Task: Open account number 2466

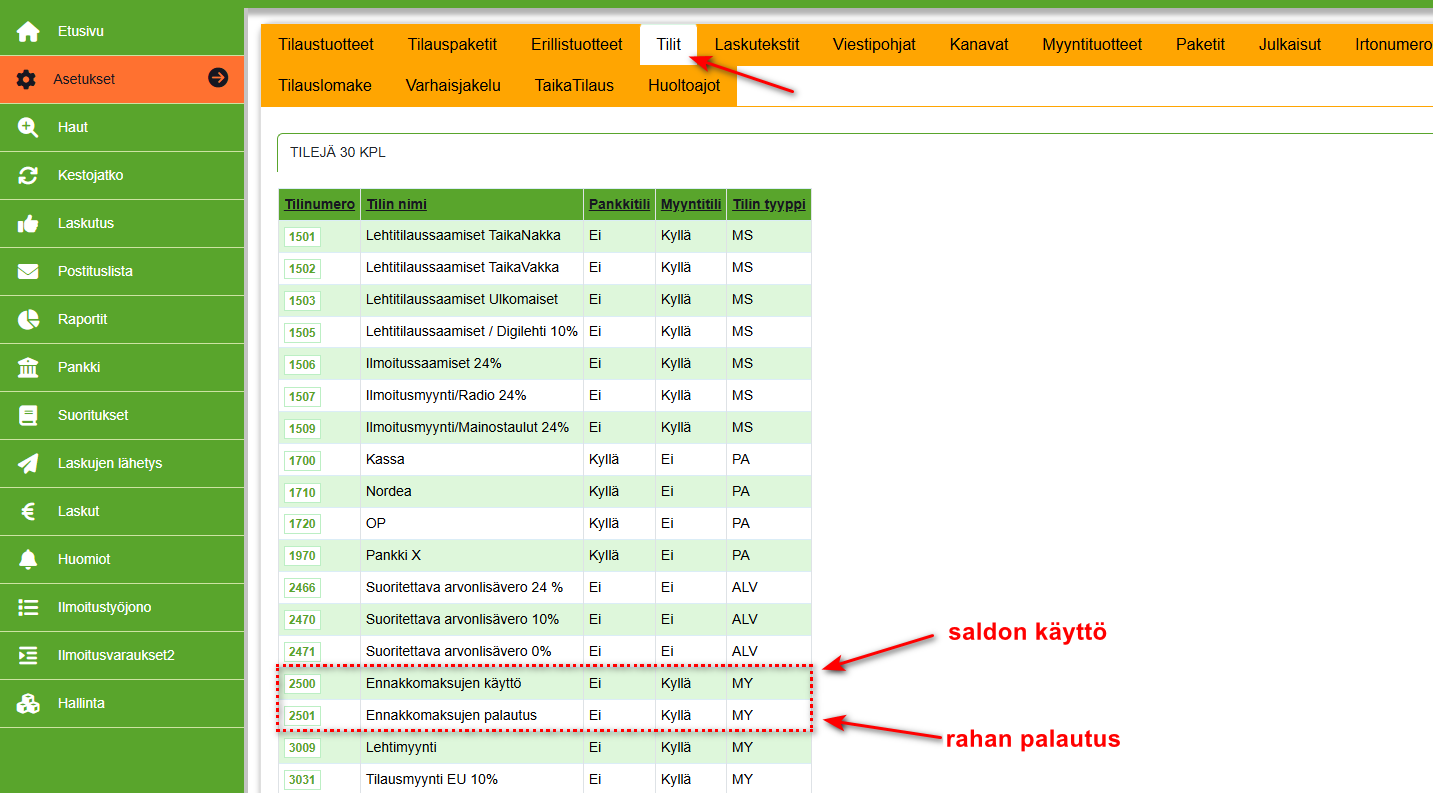Action: [302, 587]
